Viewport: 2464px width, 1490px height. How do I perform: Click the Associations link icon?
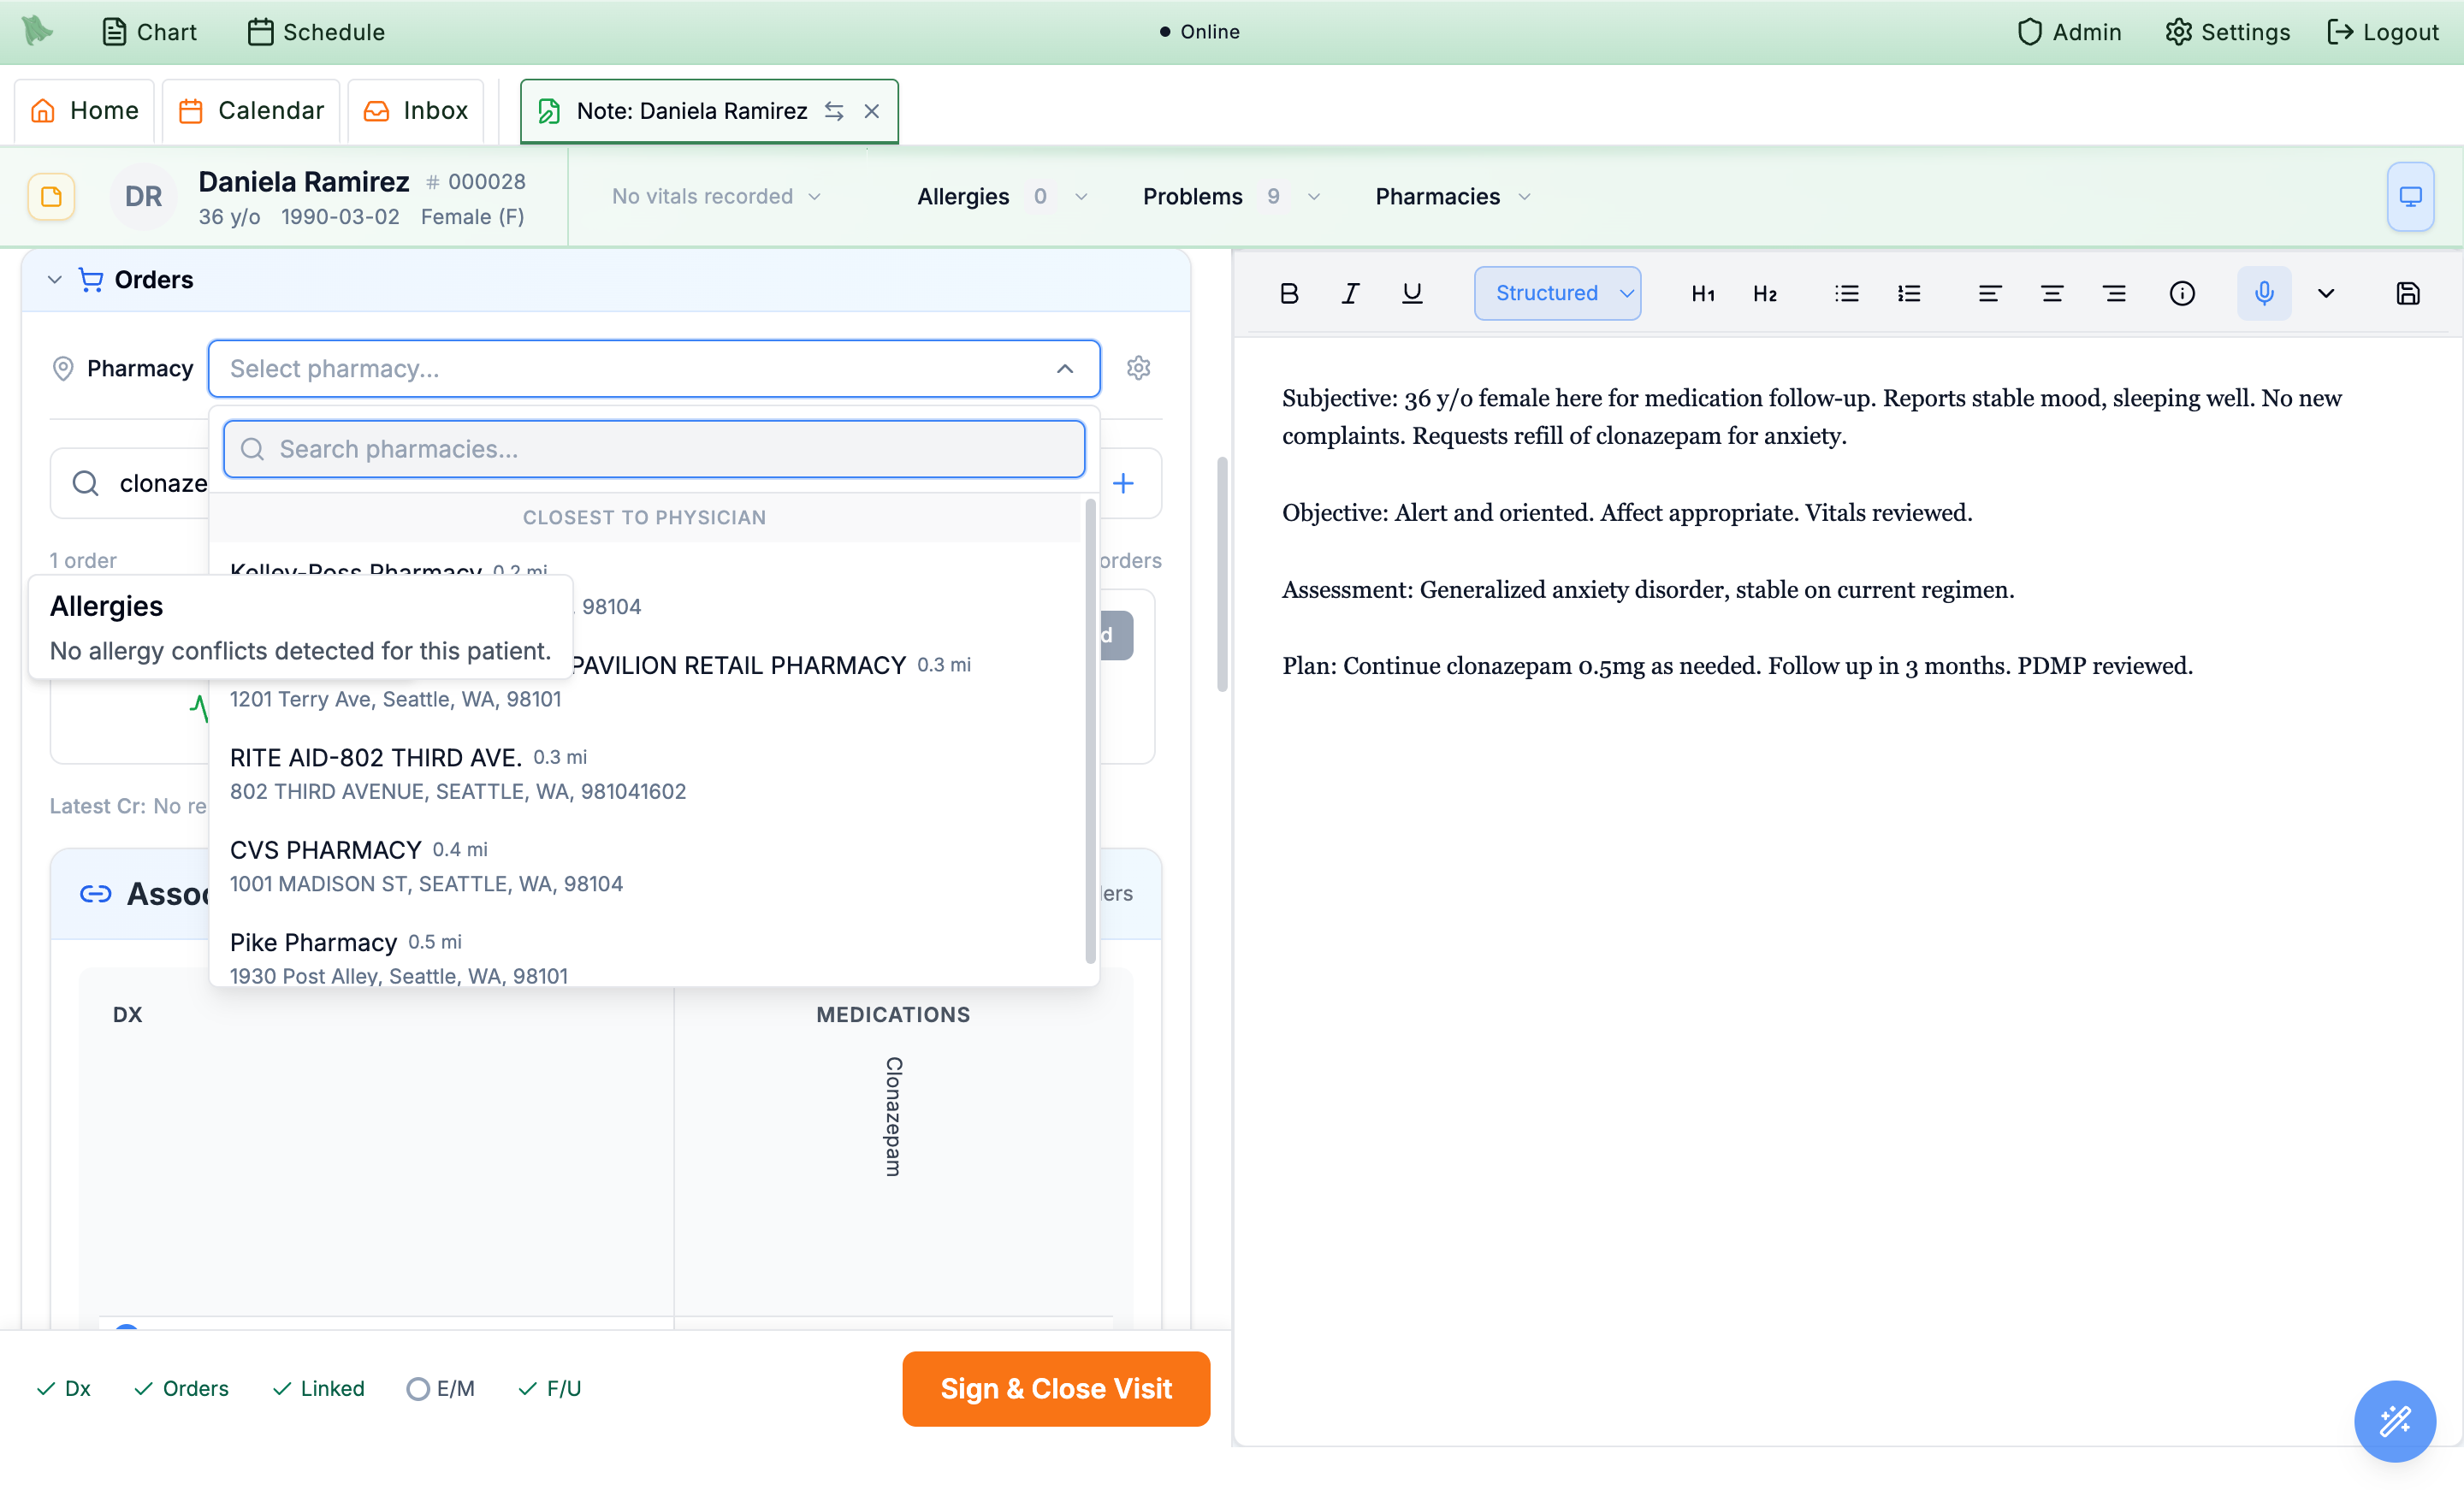96,893
